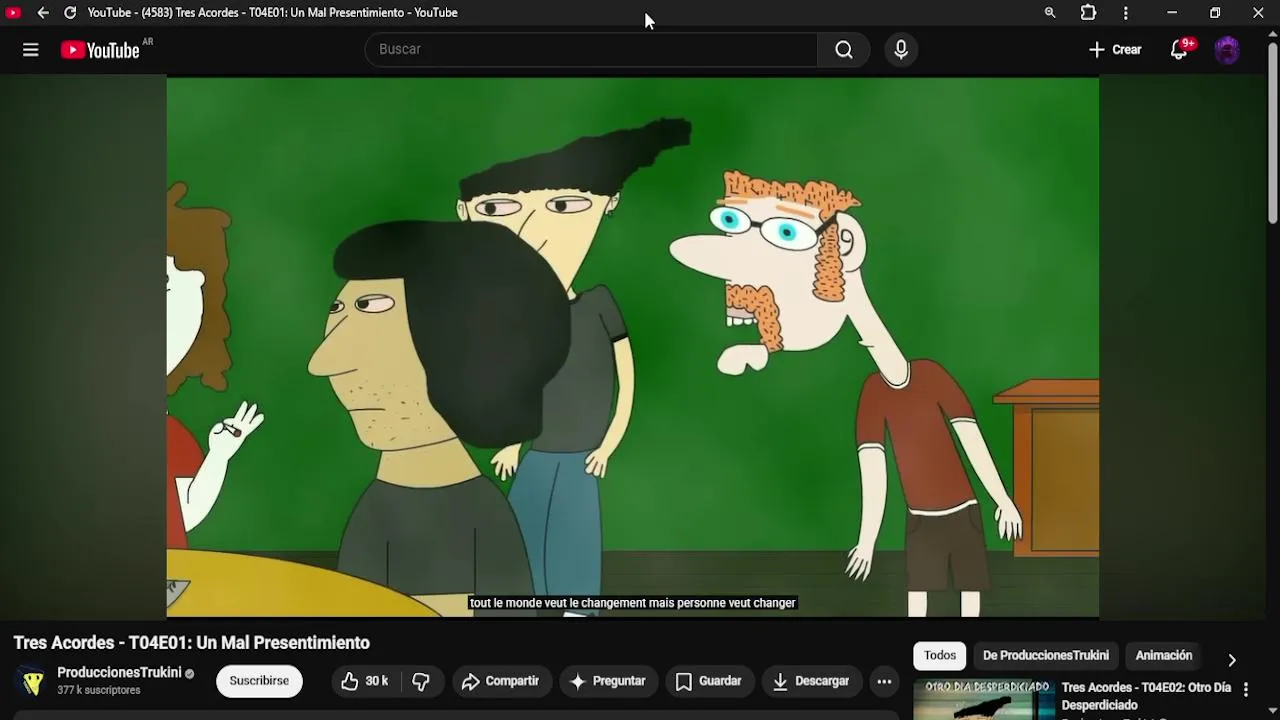Click the video player to pause
Screen dimensions: 1280x720
[632, 347]
